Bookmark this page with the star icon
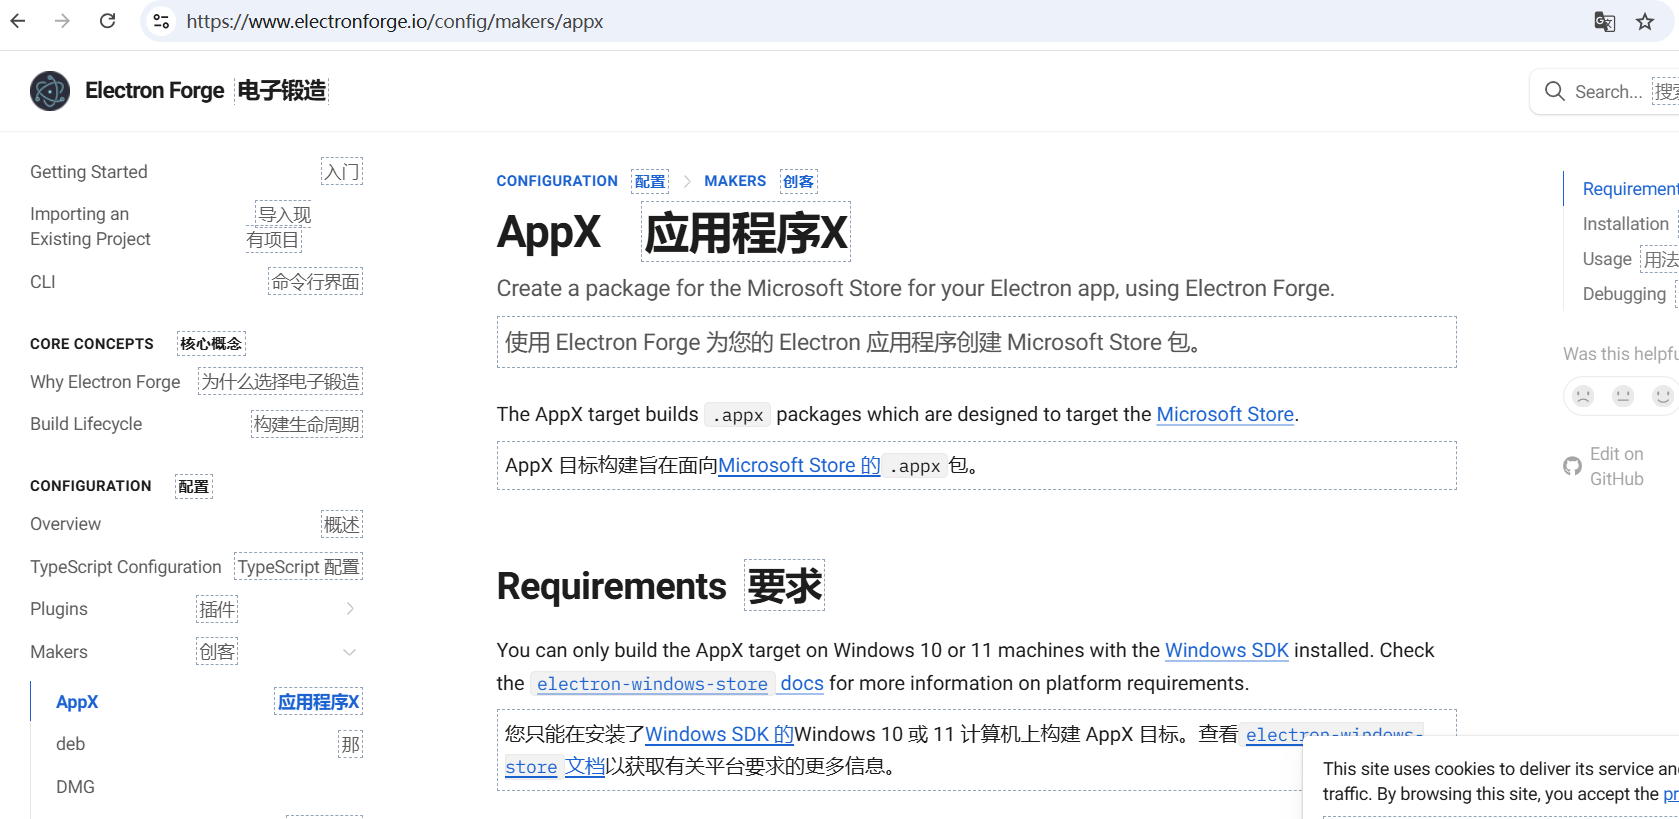Image resolution: width=1679 pixels, height=819 pixels. point(1645,22)
